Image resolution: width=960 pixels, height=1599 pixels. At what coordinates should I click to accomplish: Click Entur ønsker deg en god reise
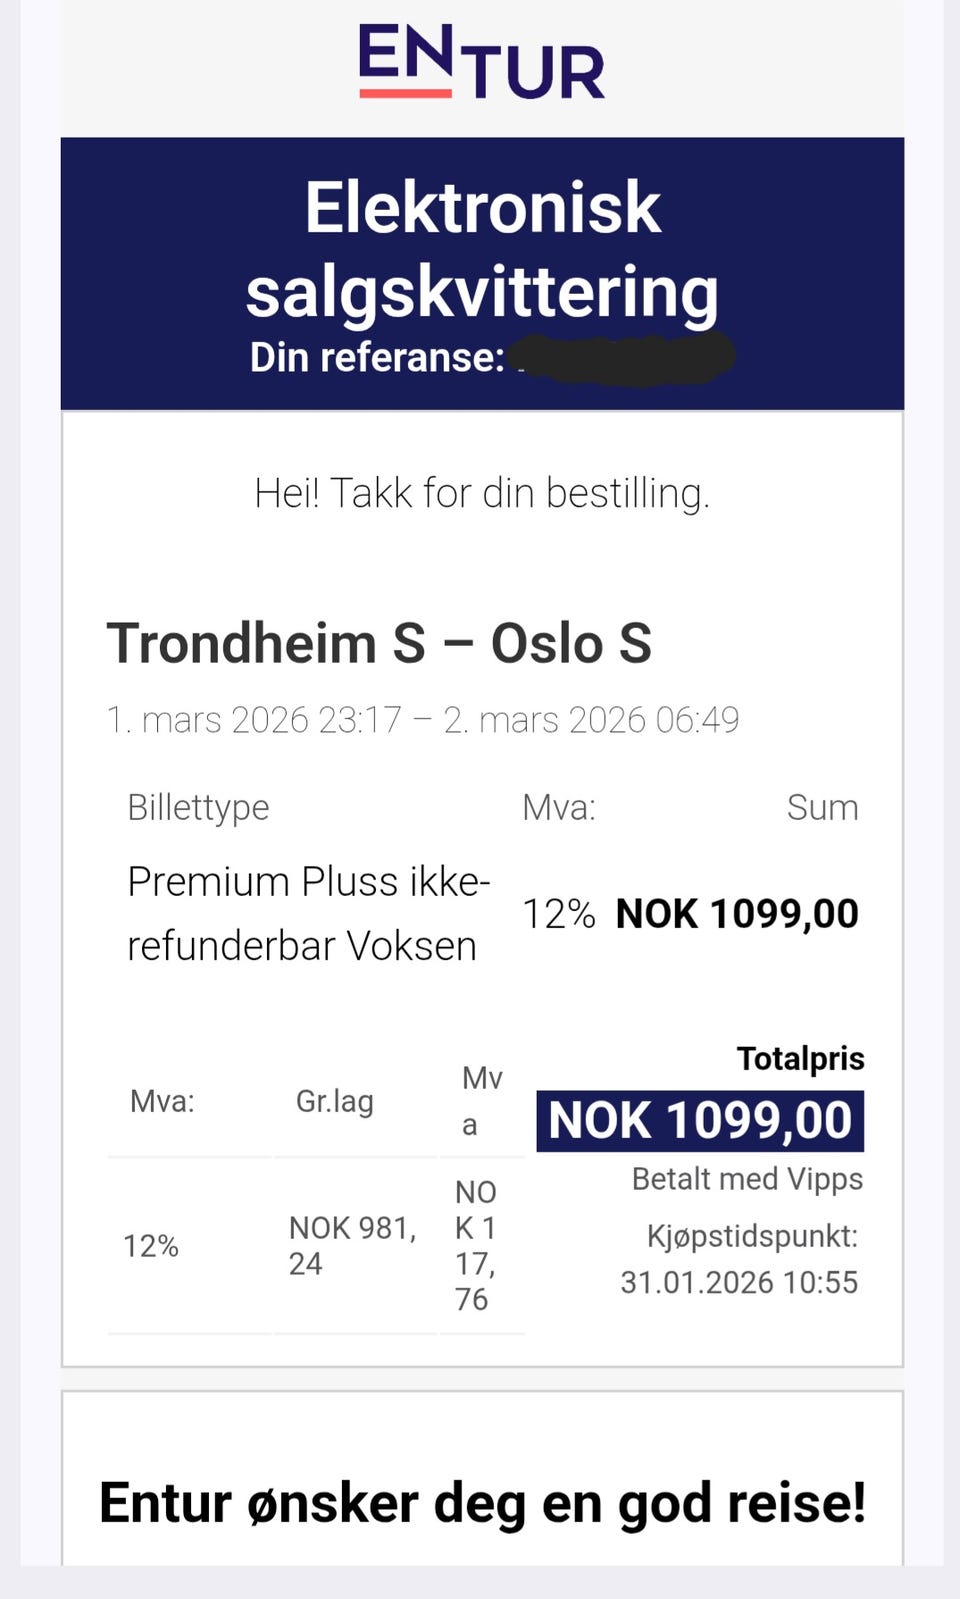(482, 1503)
